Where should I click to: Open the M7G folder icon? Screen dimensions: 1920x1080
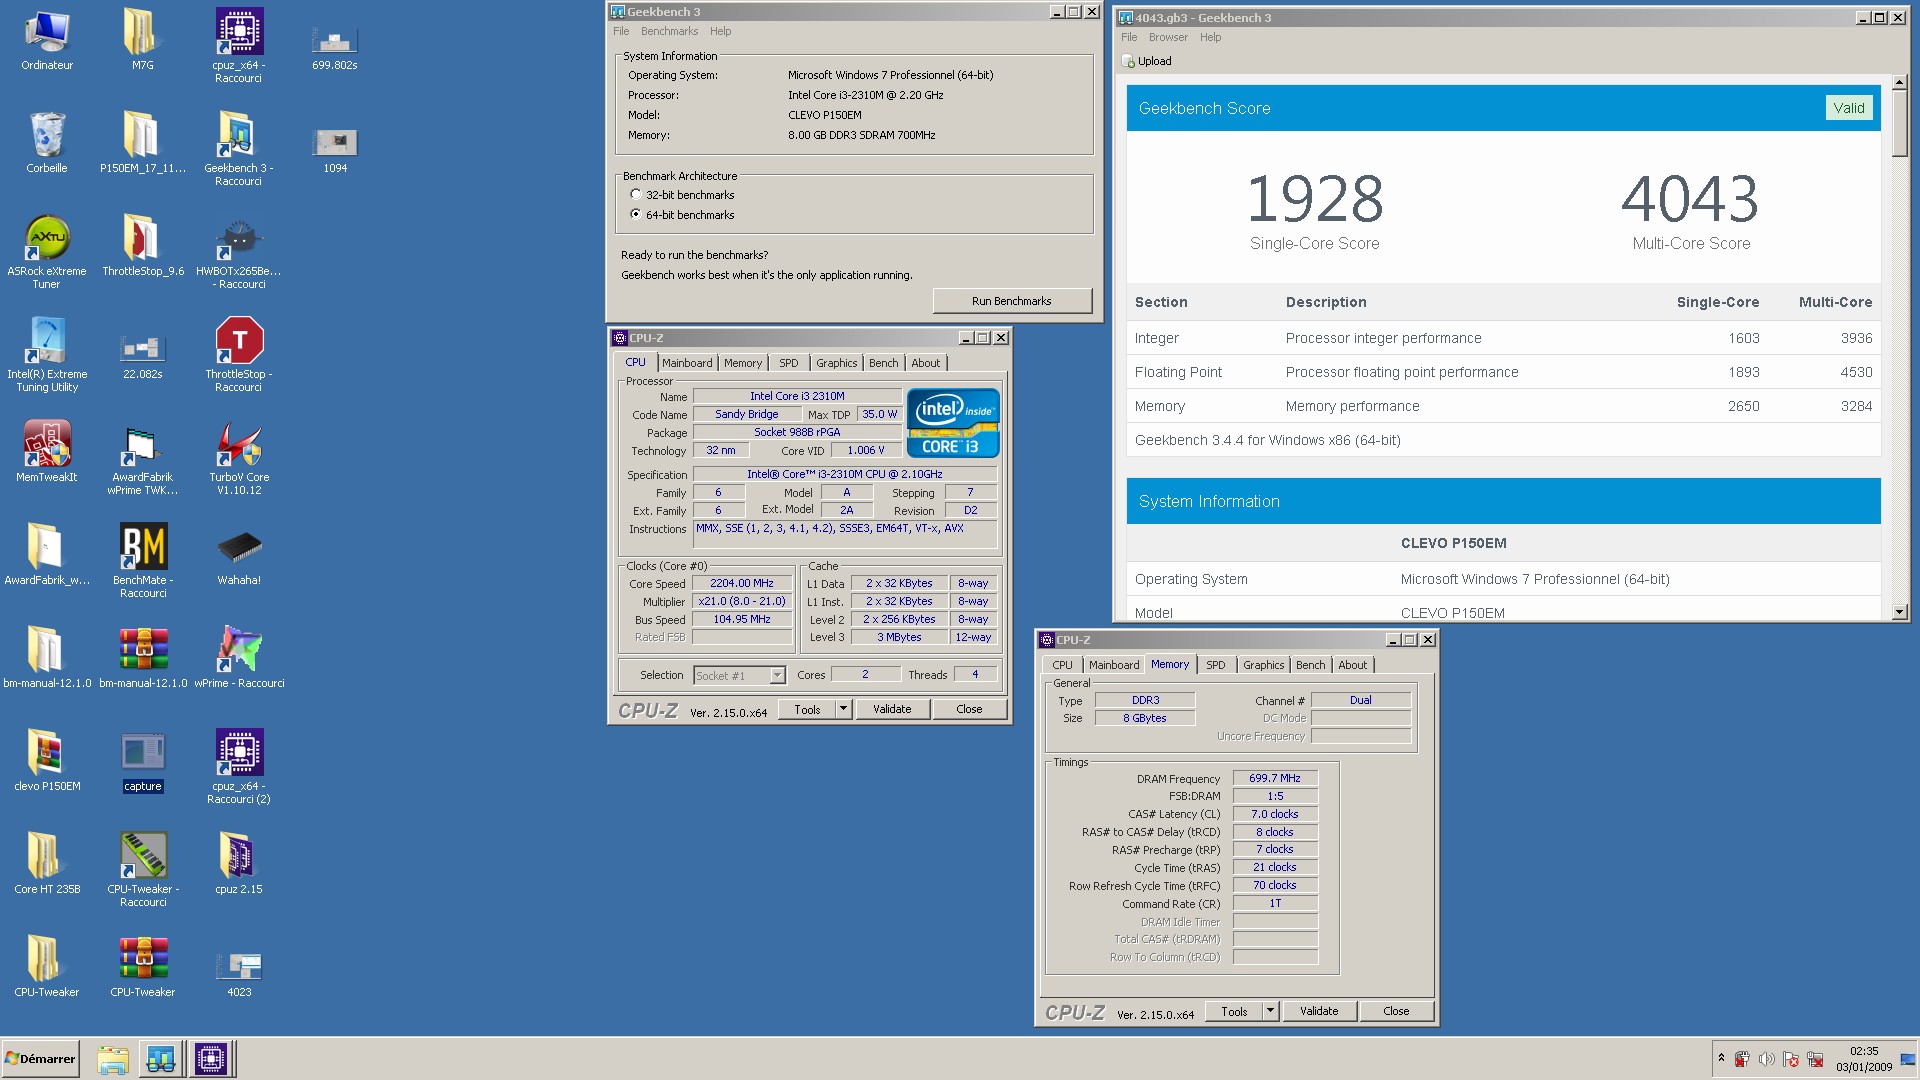[142, 40]
